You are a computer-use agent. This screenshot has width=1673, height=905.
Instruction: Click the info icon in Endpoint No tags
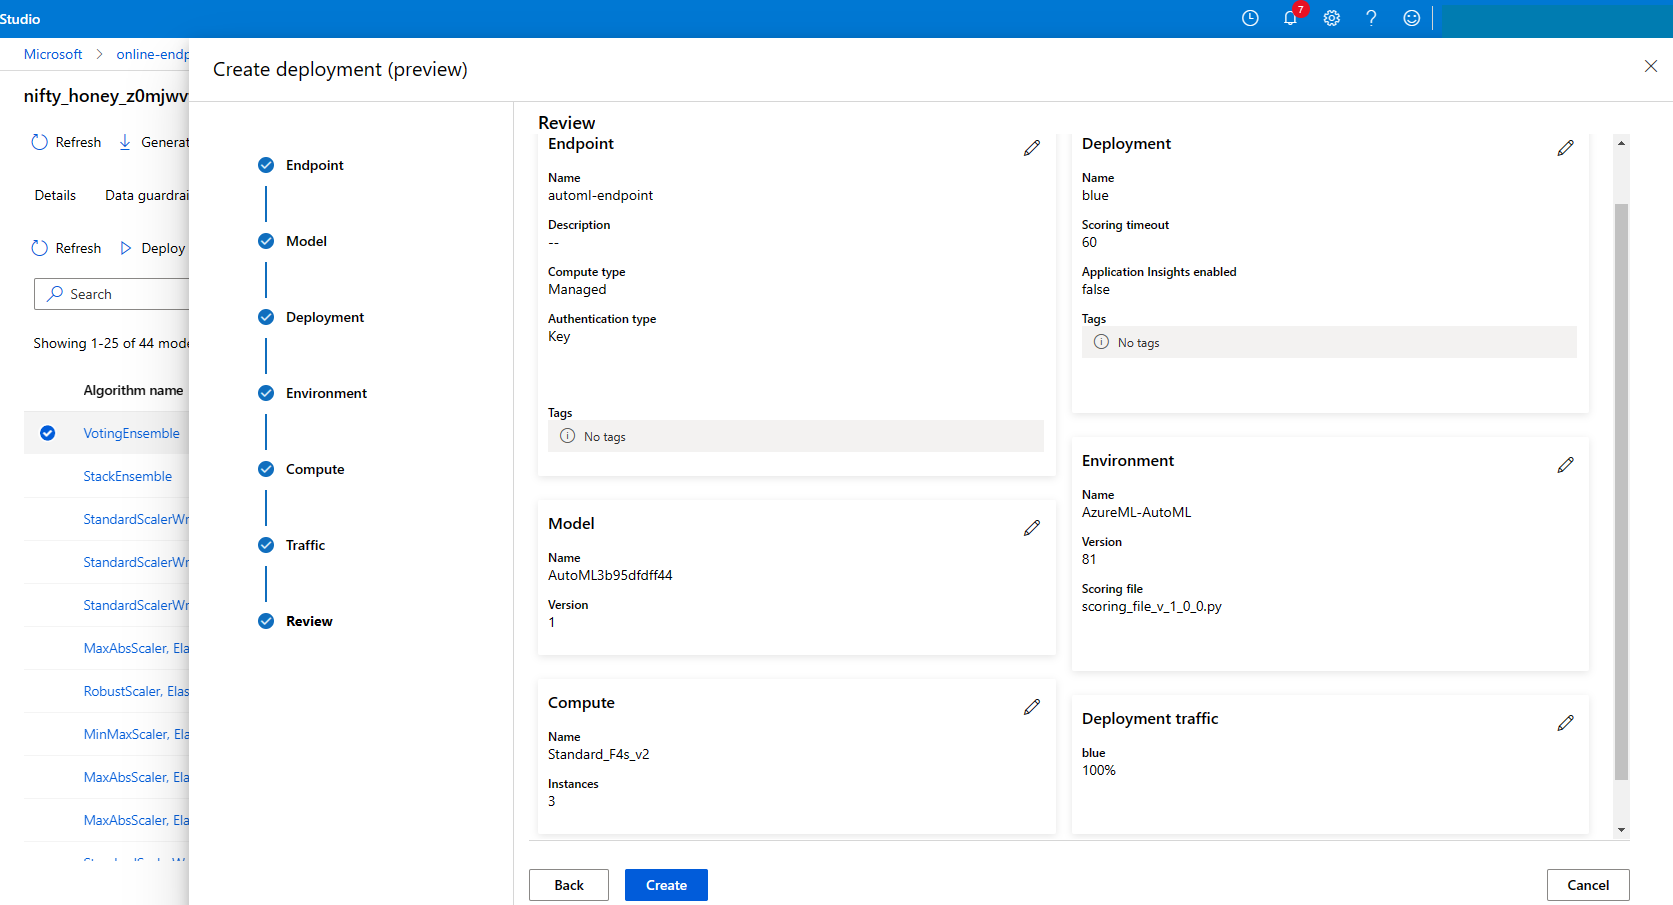pos(567,436)
